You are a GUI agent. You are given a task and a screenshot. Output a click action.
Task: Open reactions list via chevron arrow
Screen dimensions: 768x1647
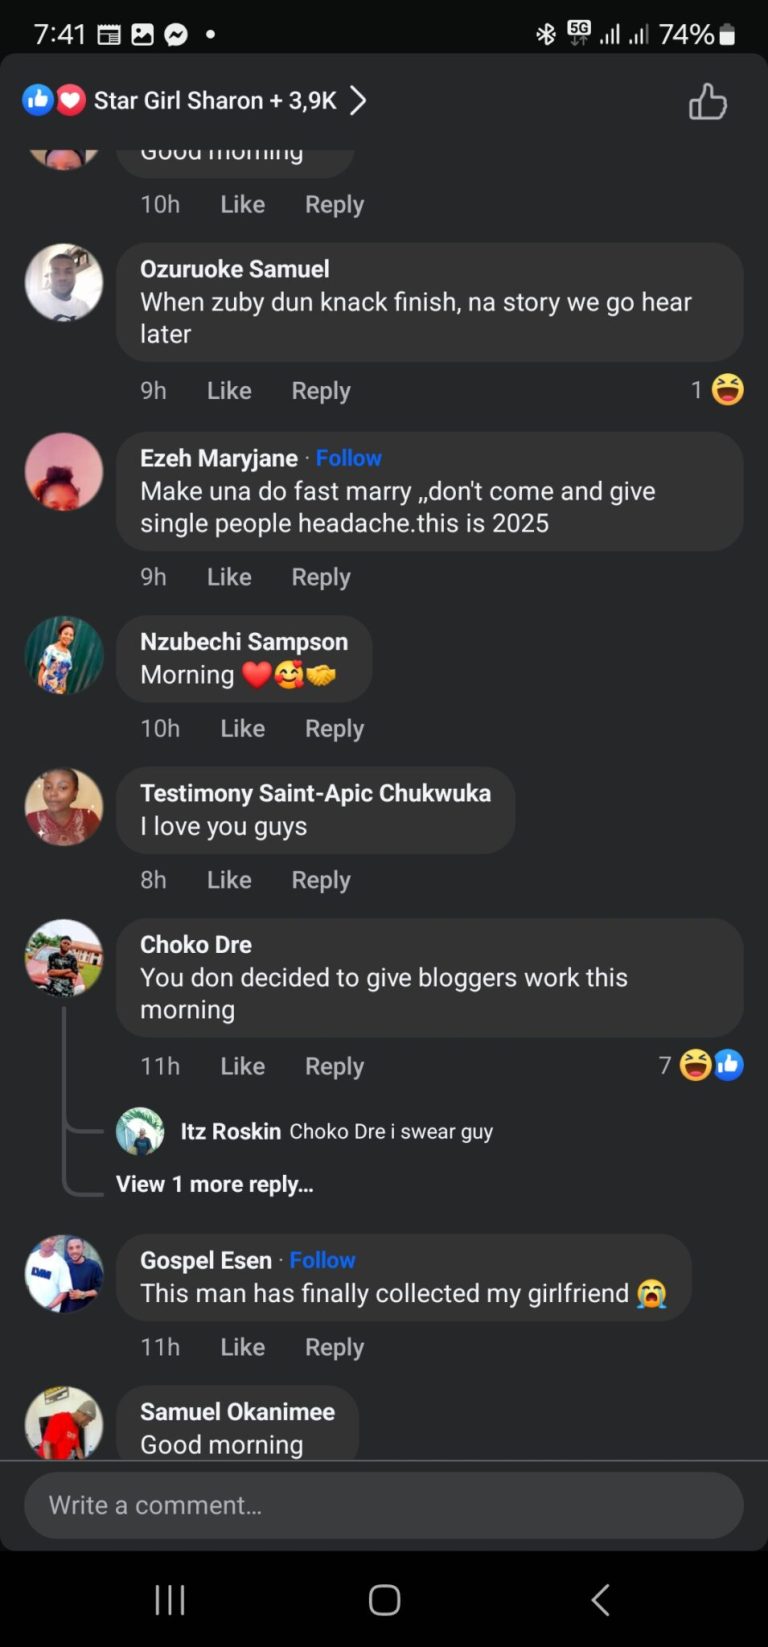click(x=358, y=100)
